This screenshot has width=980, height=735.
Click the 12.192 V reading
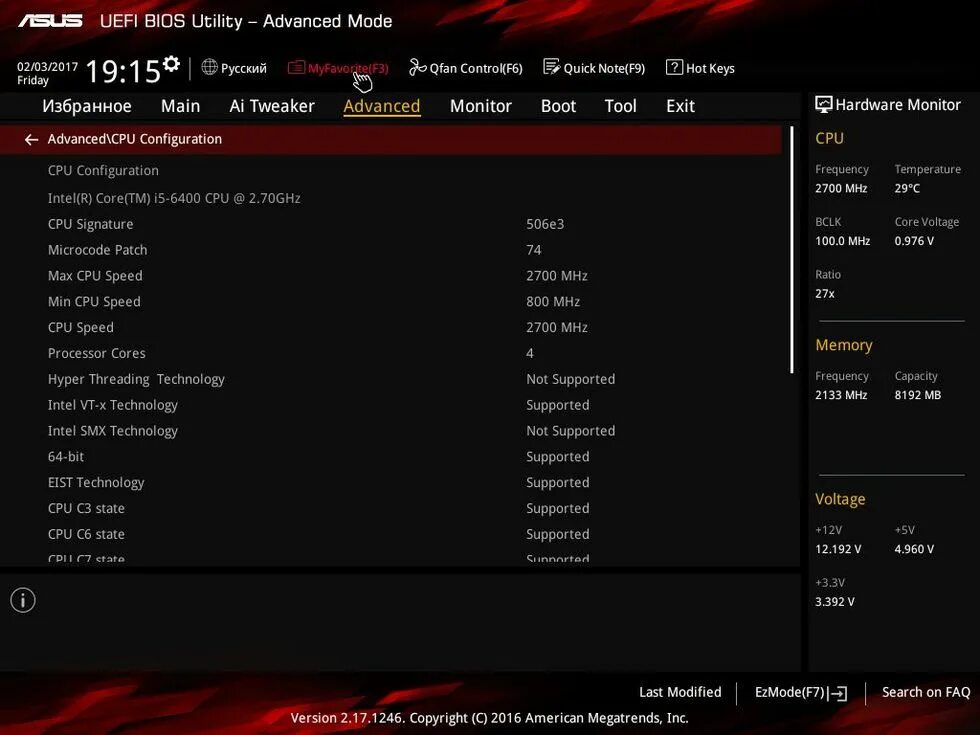pos(838,549)
